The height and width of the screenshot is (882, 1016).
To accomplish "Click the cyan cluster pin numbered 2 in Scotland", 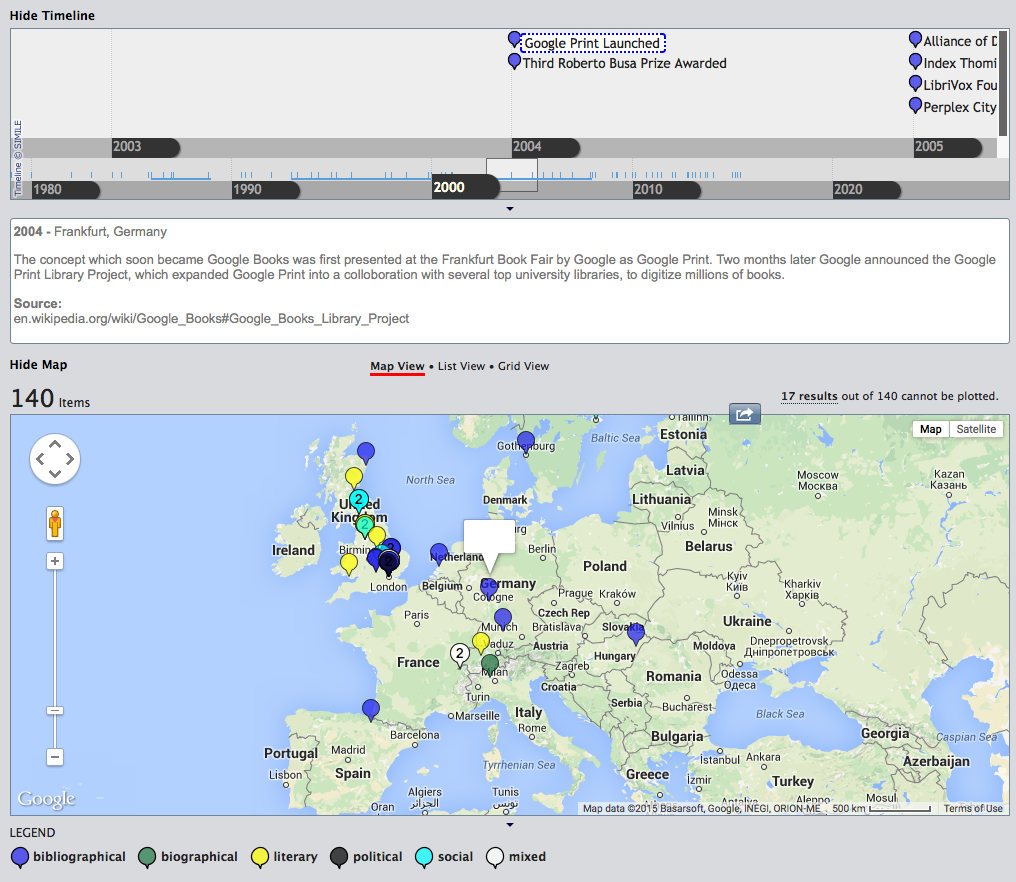I will tap(358, 500).
